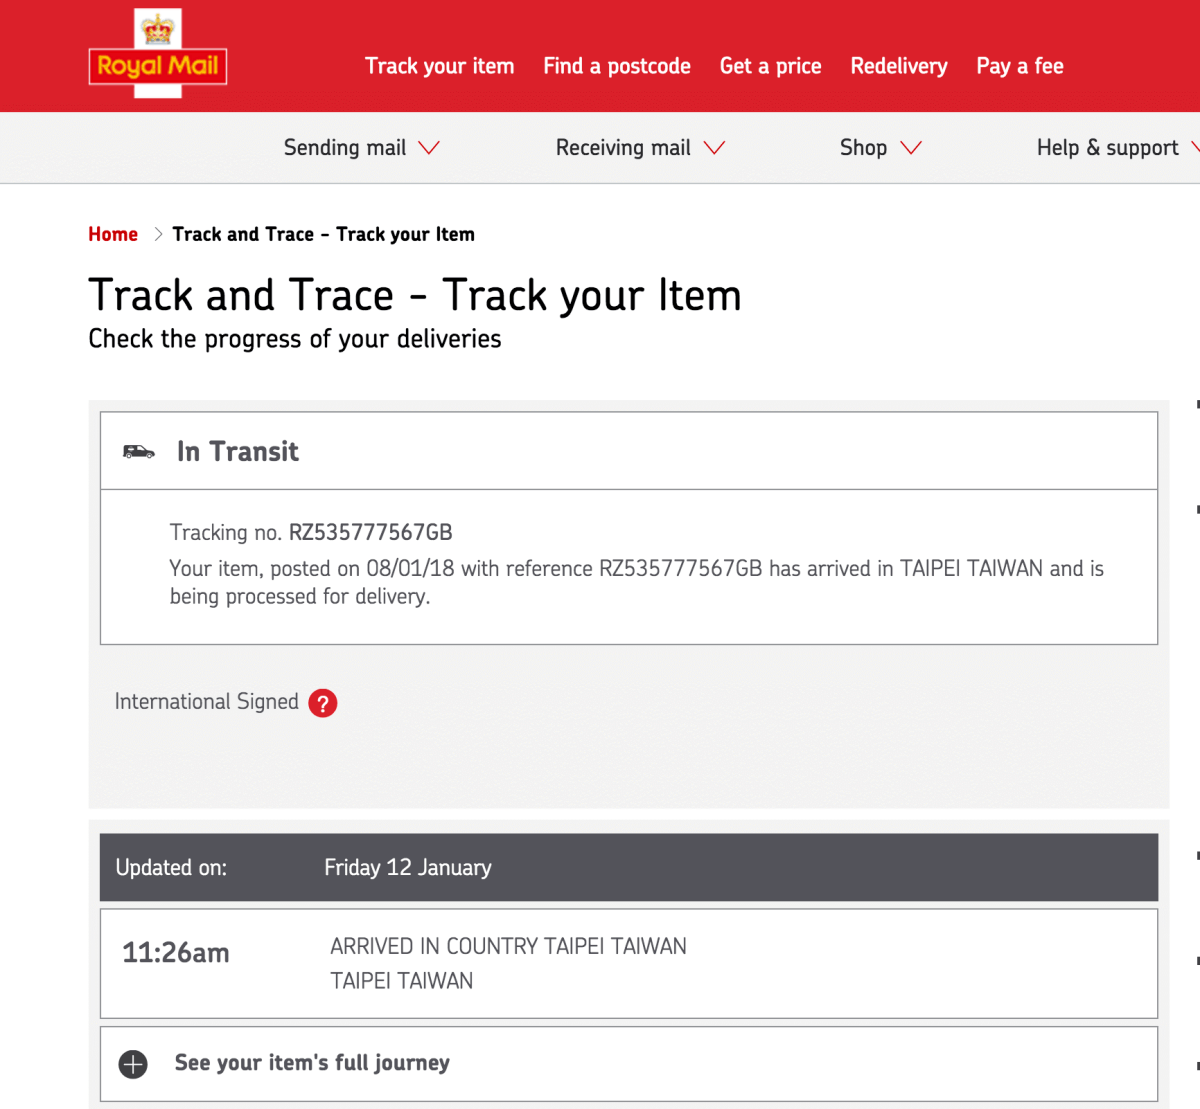Open Pay a fee link
Viewport: 1200px width, 1109px height.
[x=1020, y=66]
